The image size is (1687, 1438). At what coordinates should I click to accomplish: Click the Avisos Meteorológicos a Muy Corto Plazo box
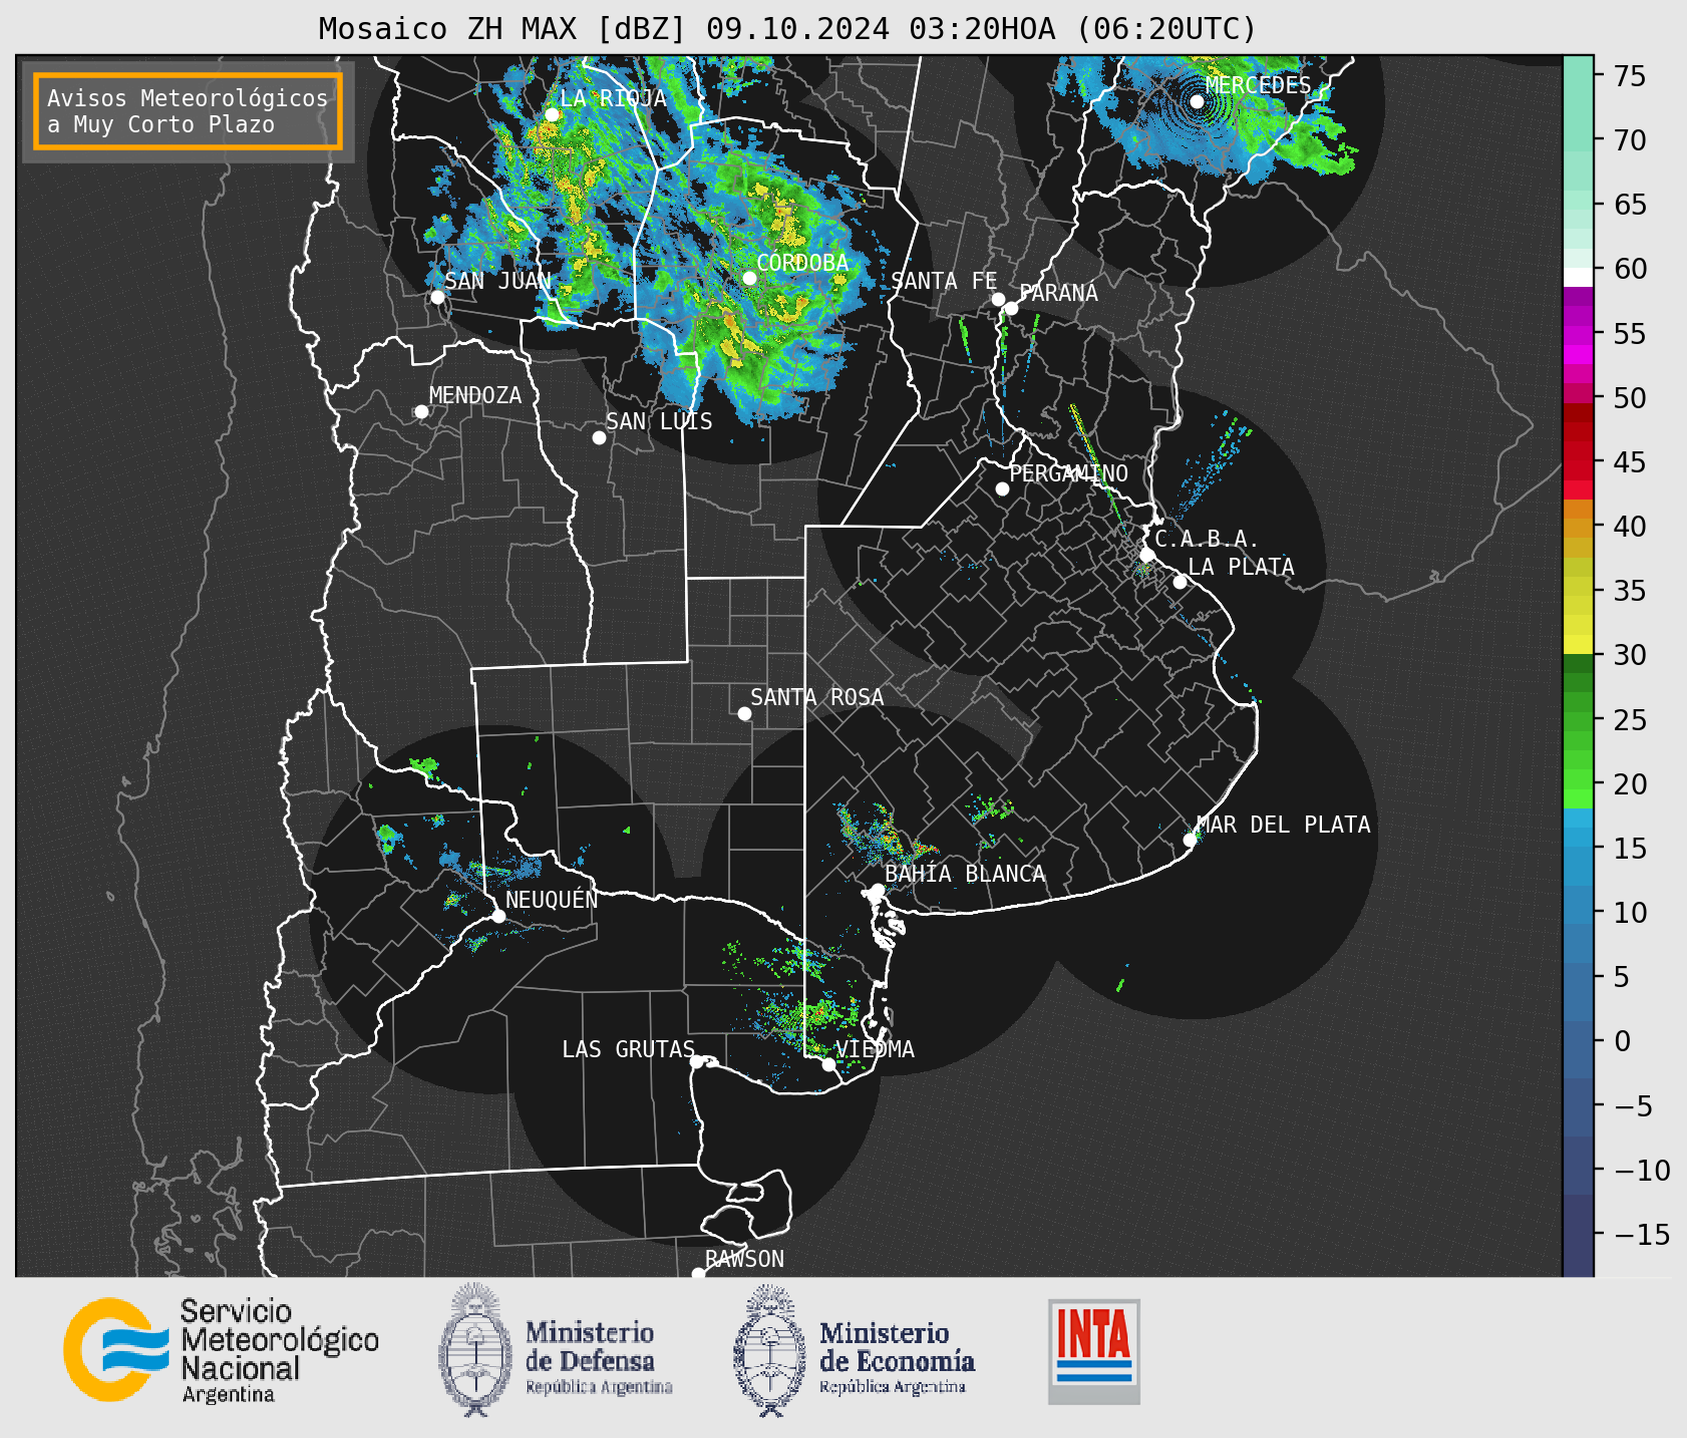pos(188,111)
